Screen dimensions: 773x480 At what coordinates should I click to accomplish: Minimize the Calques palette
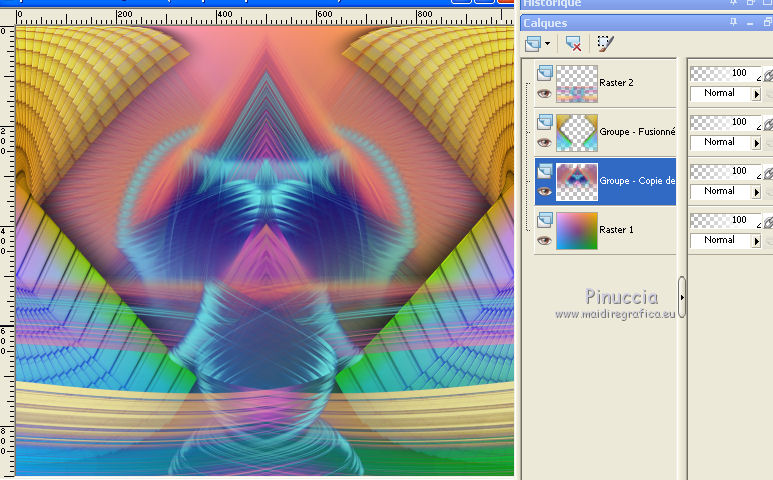[750, 23]
